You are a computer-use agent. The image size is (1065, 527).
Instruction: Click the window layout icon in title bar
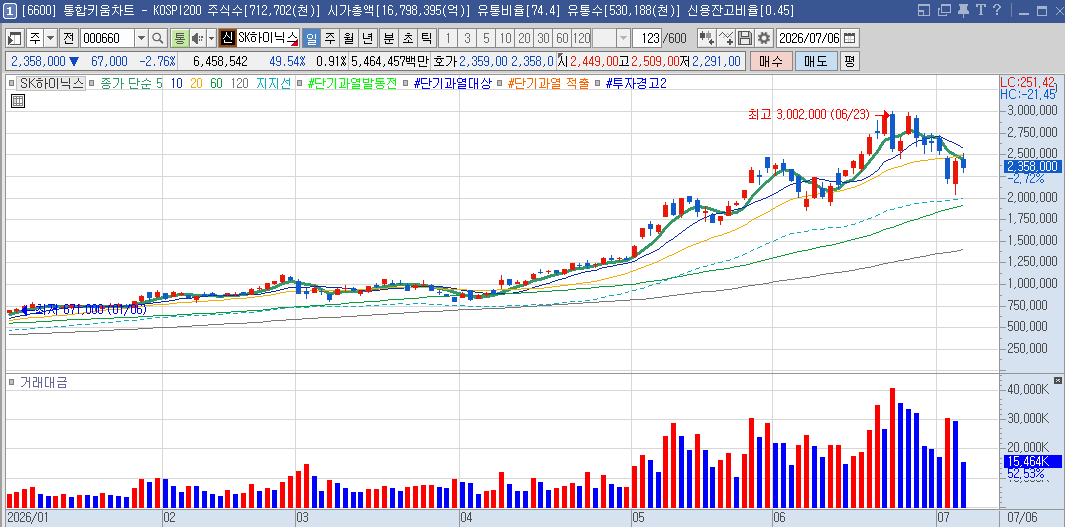(923, 10)
